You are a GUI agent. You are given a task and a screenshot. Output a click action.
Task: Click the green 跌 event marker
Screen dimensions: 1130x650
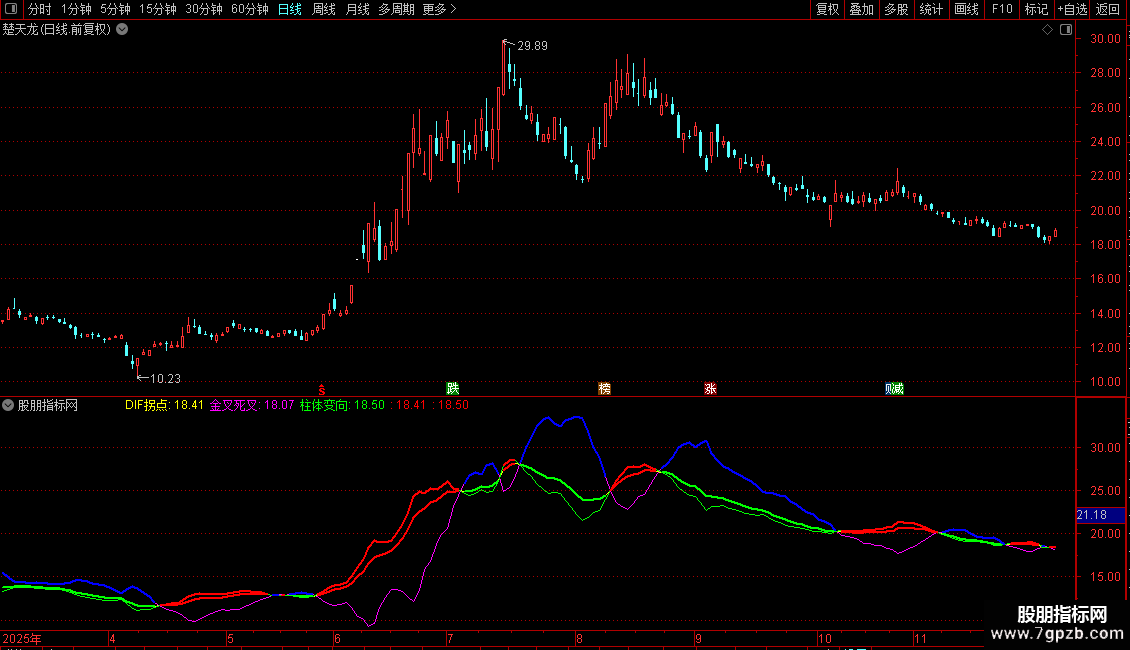coord(453,389)
